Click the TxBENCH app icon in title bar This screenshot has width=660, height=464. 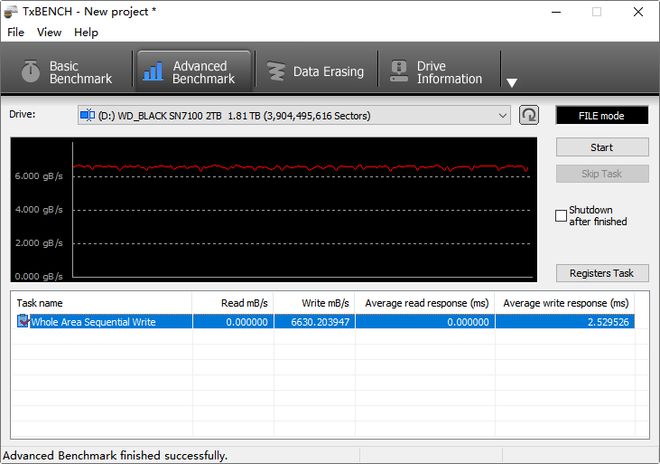11,12
